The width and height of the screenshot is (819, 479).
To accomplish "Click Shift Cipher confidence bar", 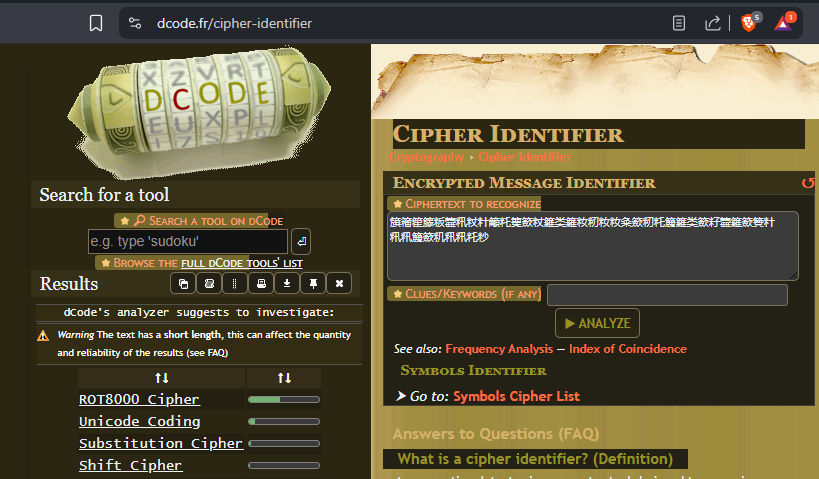I will pyautogui.click(x=284, y=465).
